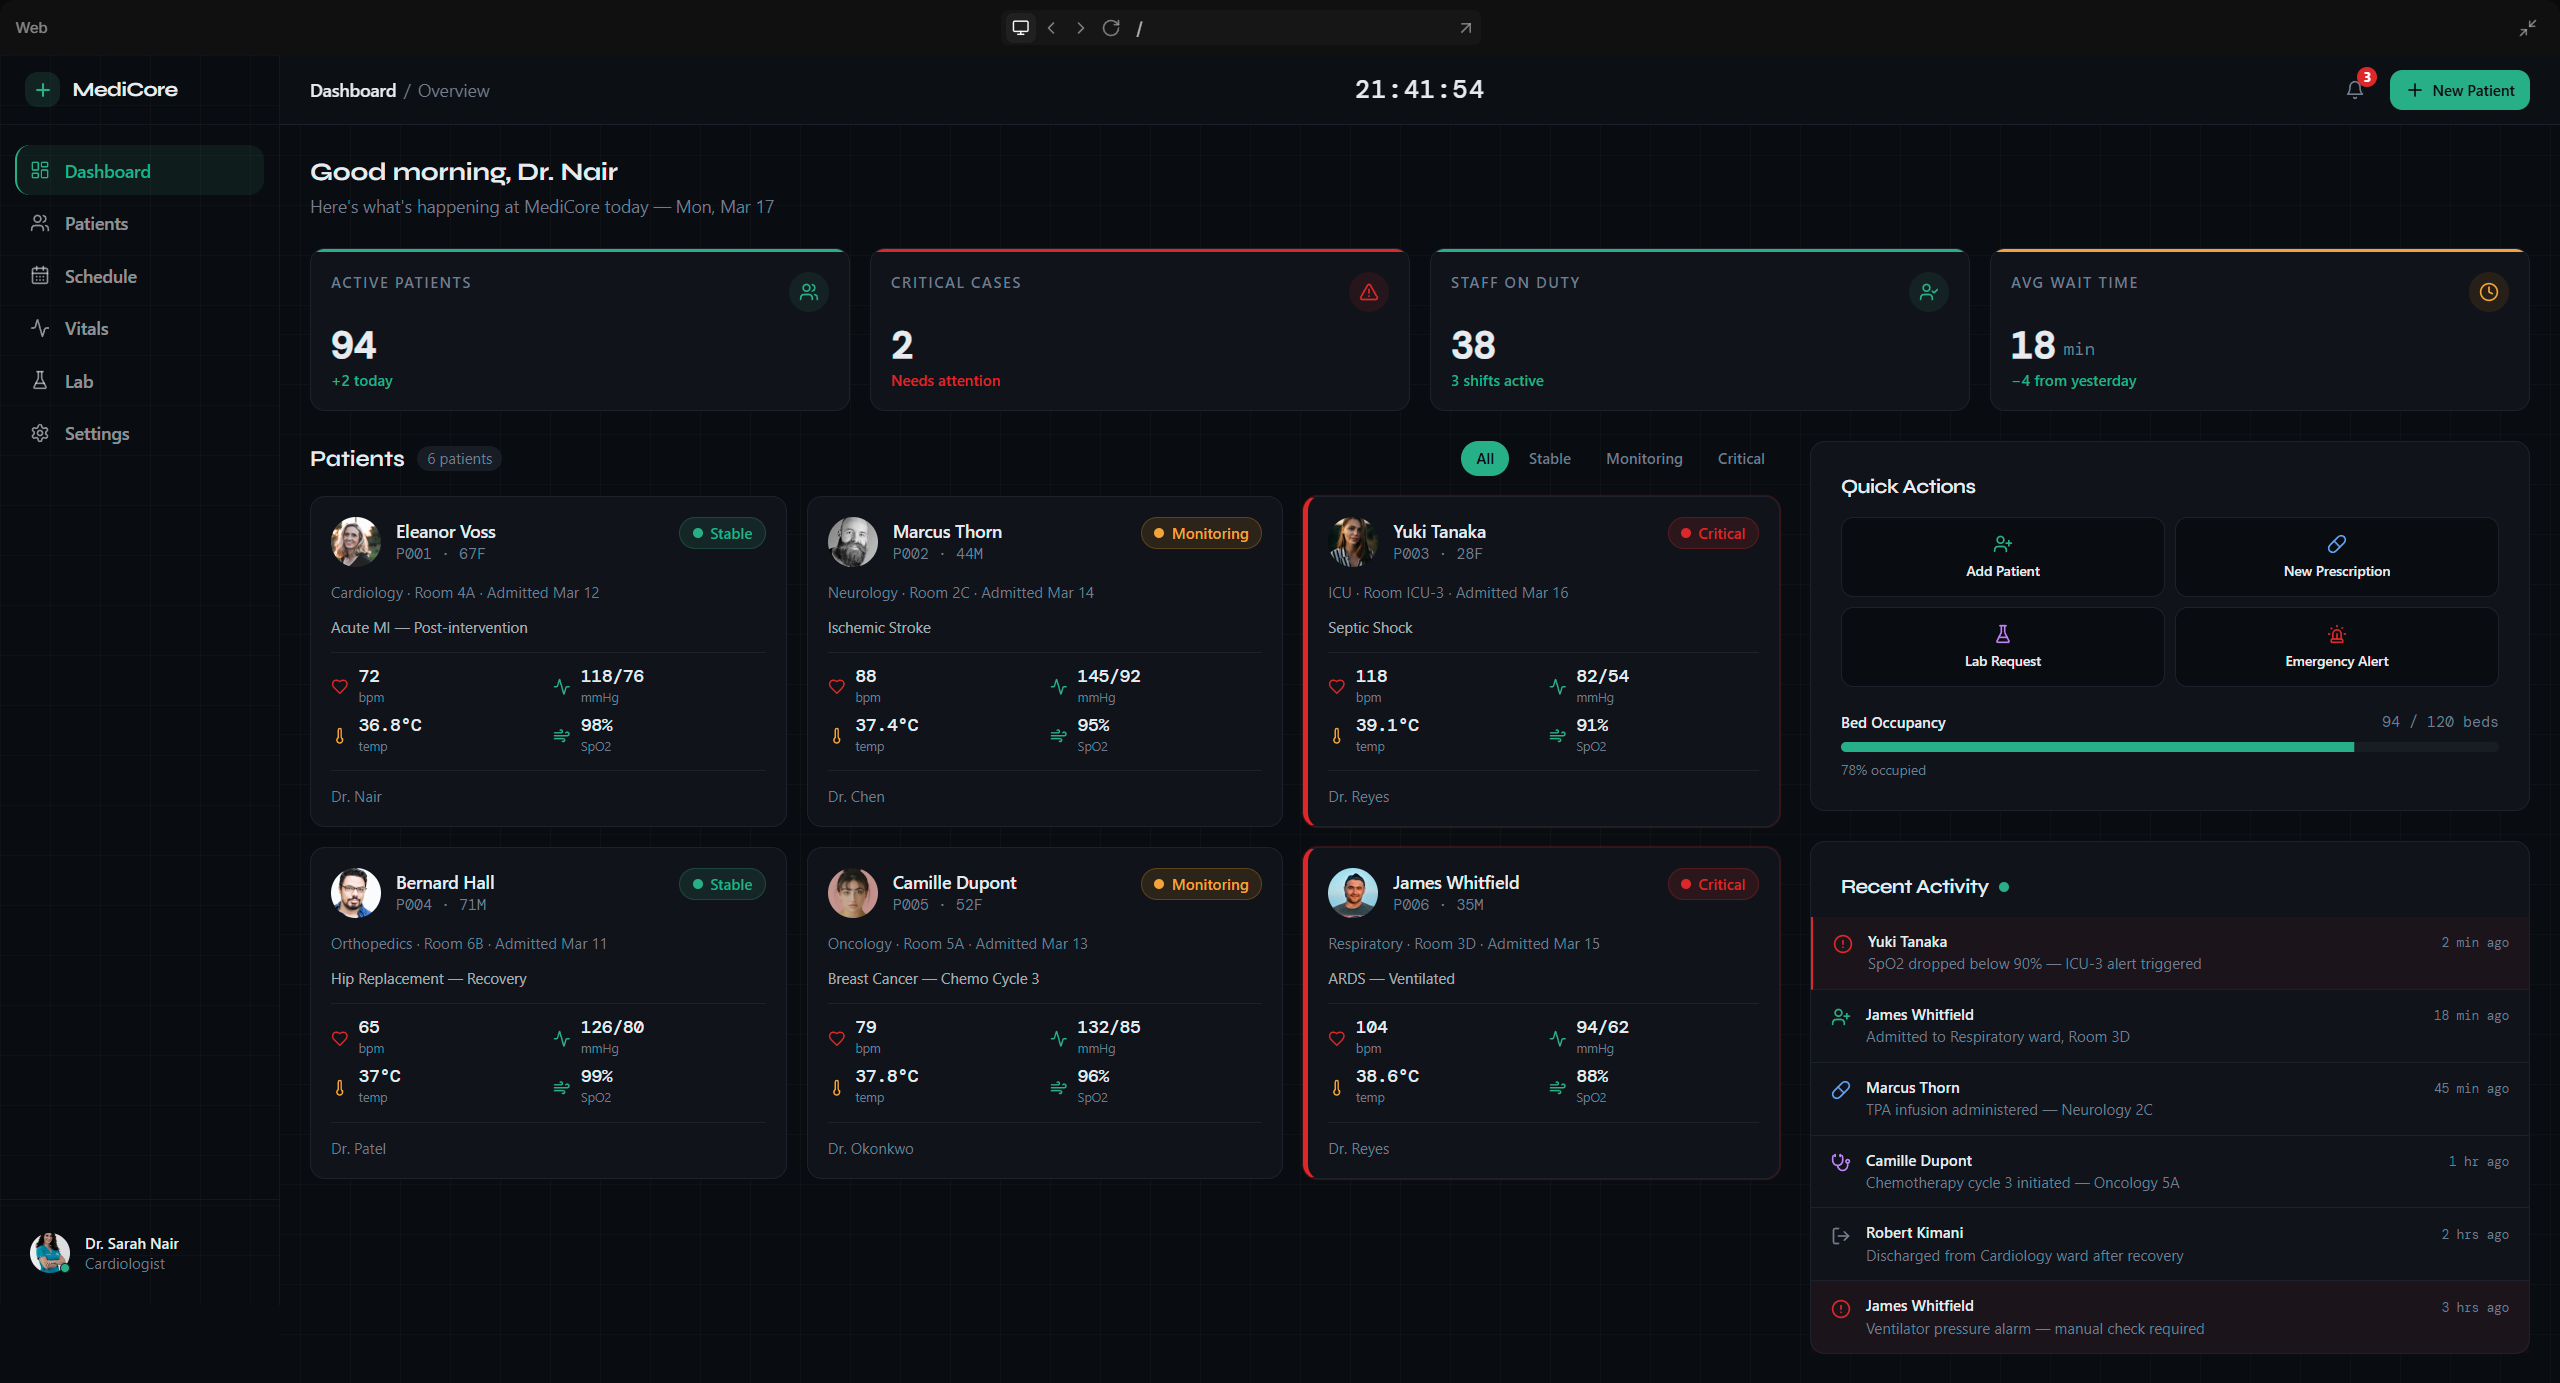Screen dimensions: 2560x1383
Task: Click the open-in-new-window arrow icon
Action: [1465, 28]
